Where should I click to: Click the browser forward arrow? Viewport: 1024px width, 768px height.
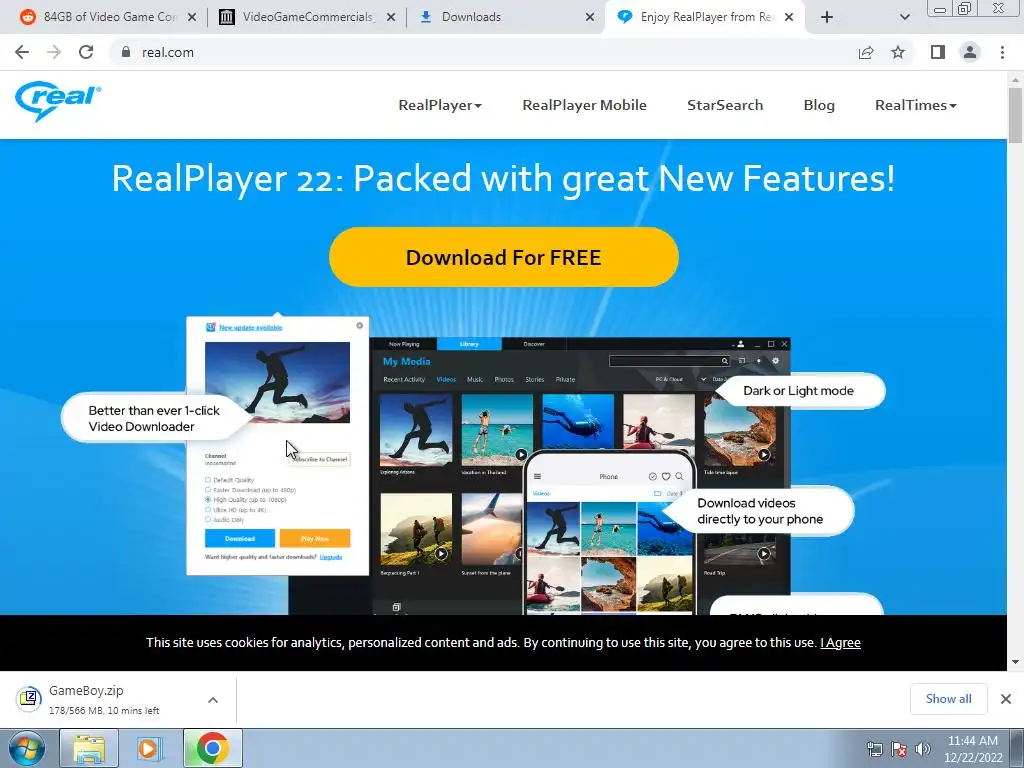coord(54,52)
